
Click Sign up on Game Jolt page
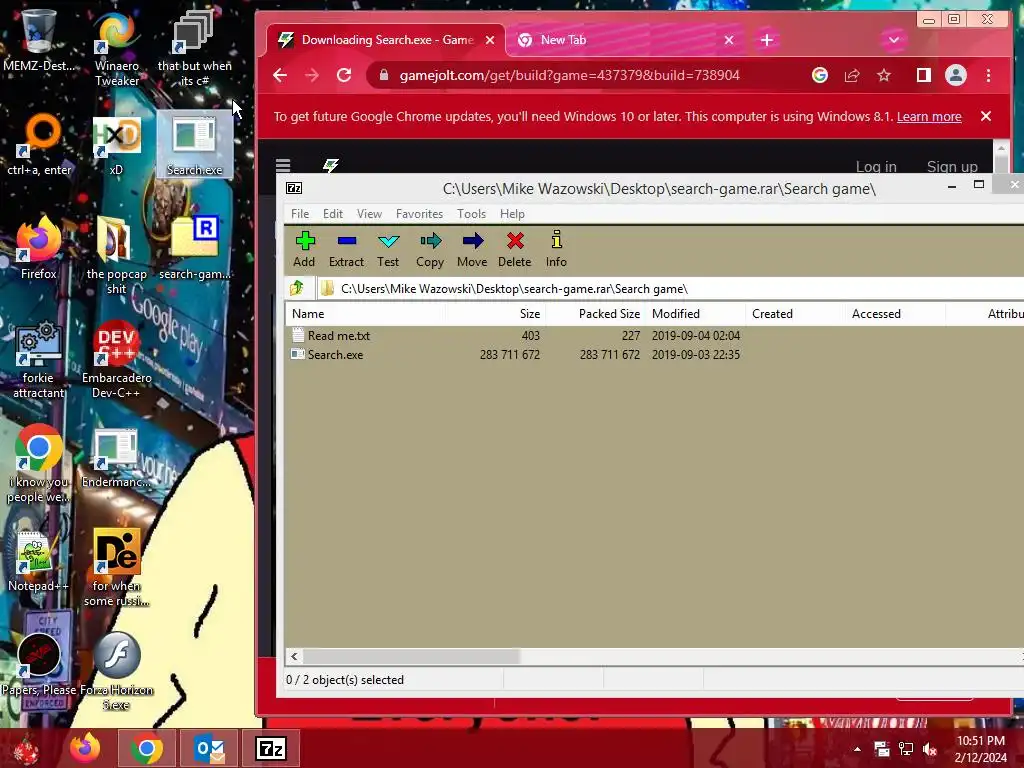coord(952,167)
